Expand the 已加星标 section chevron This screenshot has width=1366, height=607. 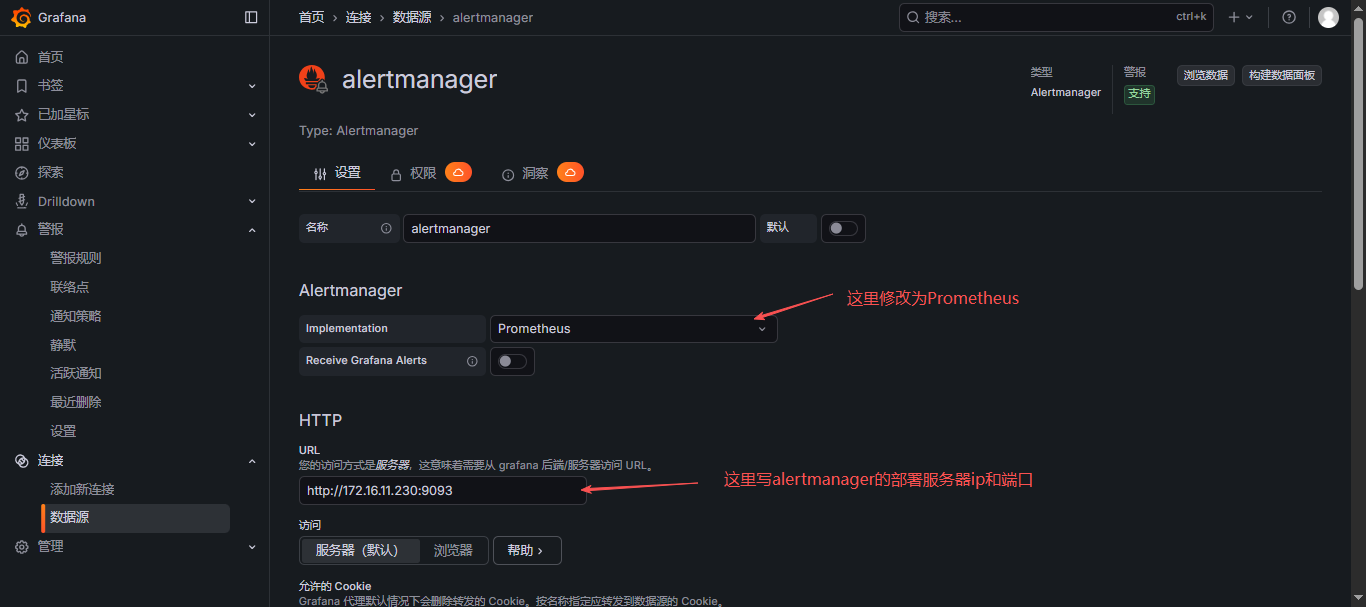[x=252, y=115]
